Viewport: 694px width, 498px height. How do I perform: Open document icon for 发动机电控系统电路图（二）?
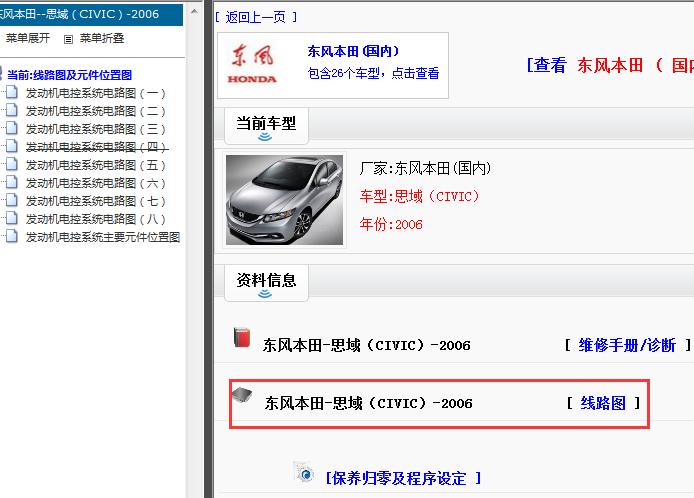(x=12, y=111)
